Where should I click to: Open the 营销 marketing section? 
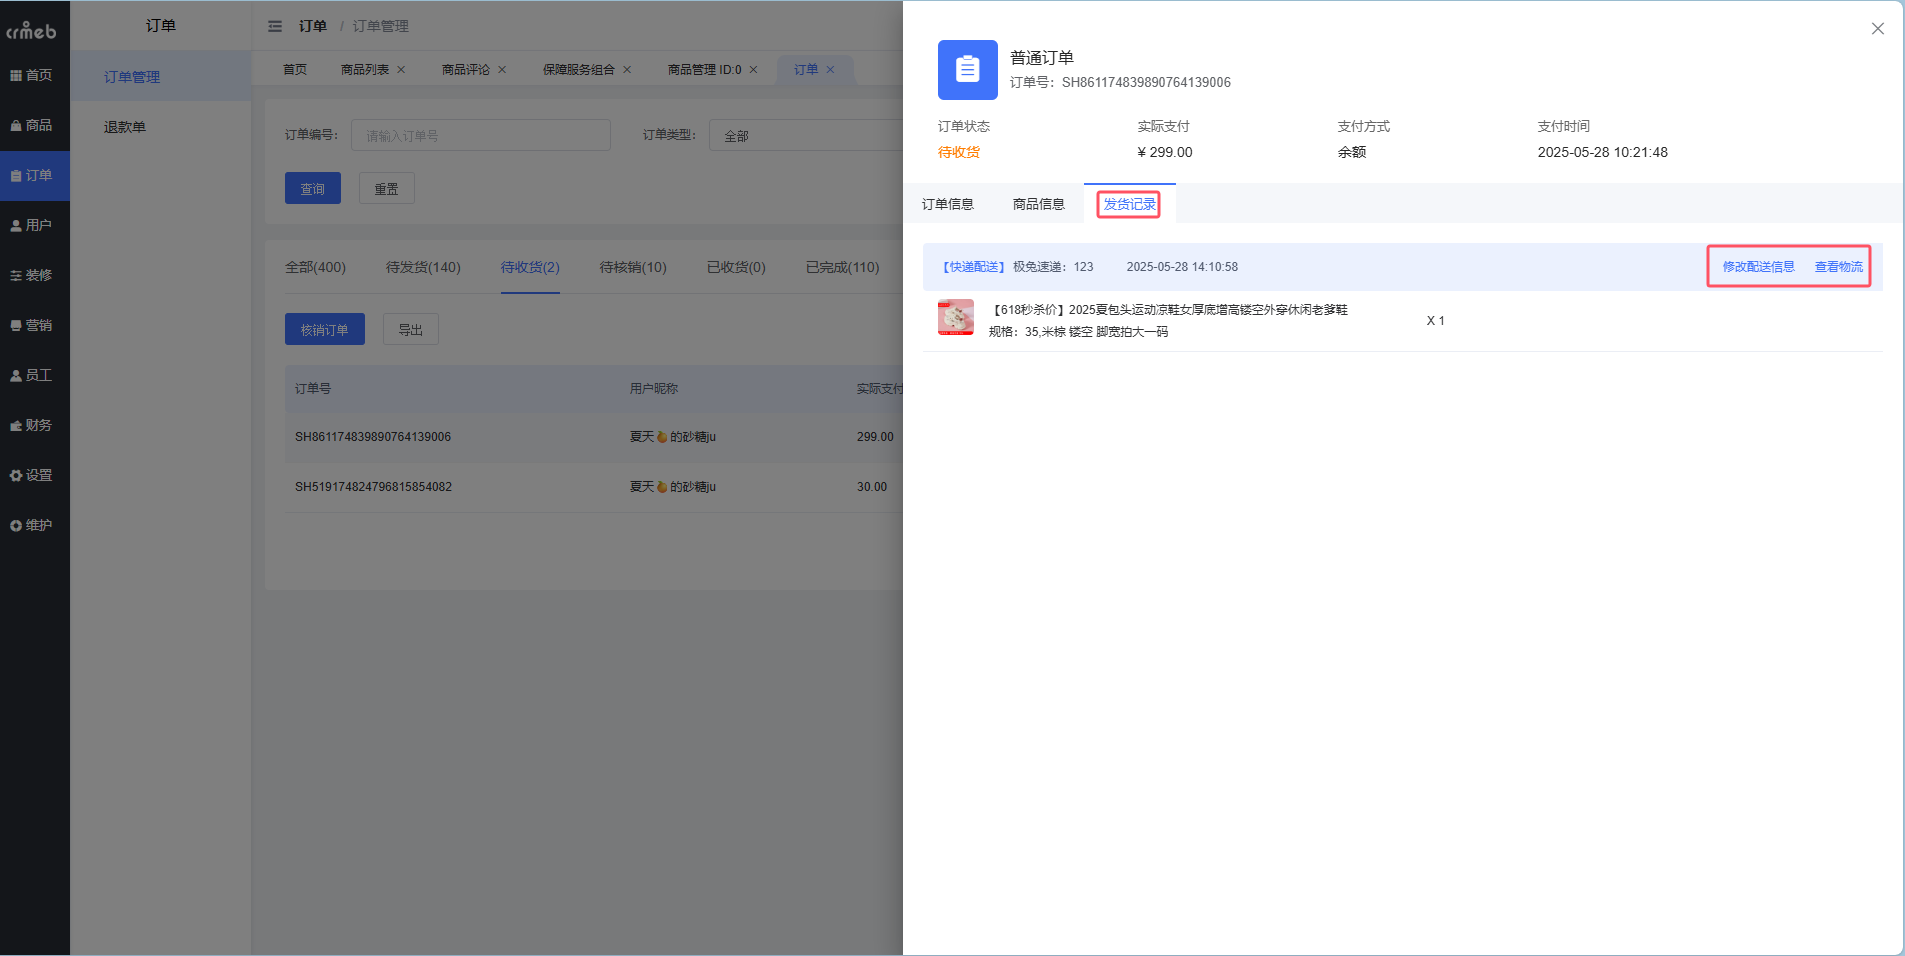tap(34, 324)
